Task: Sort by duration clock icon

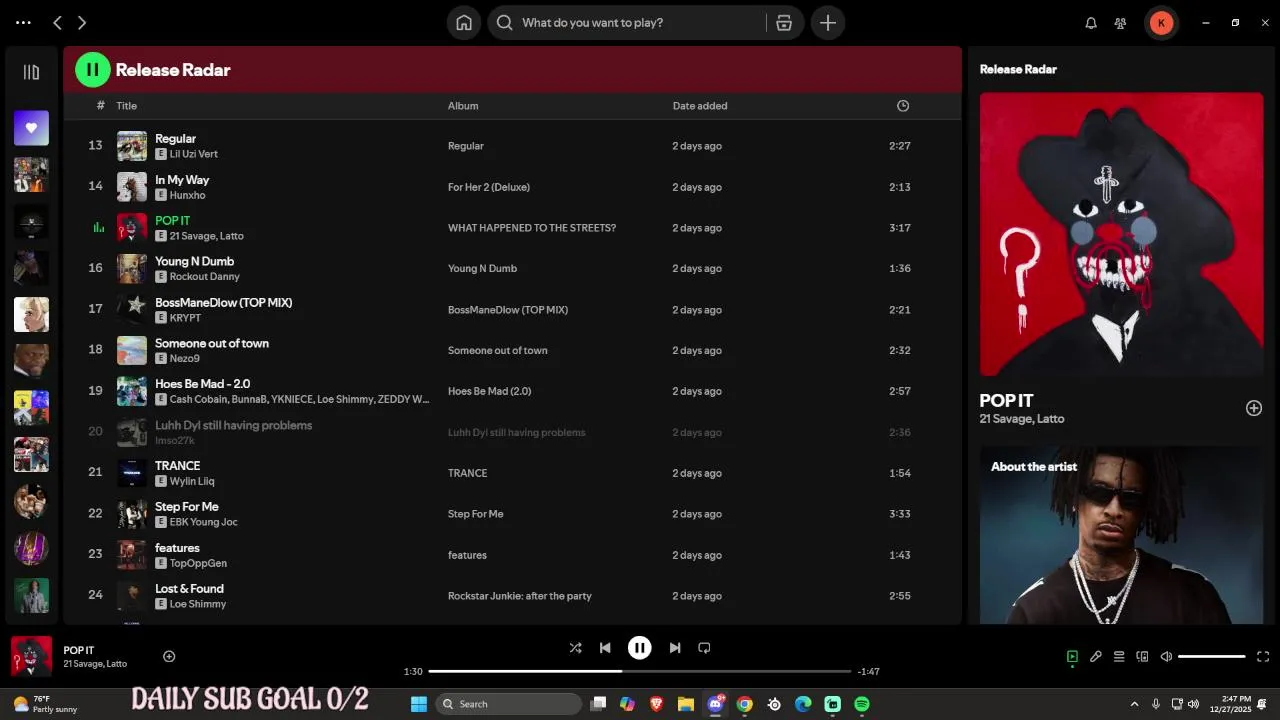Action: click(903, 106)
